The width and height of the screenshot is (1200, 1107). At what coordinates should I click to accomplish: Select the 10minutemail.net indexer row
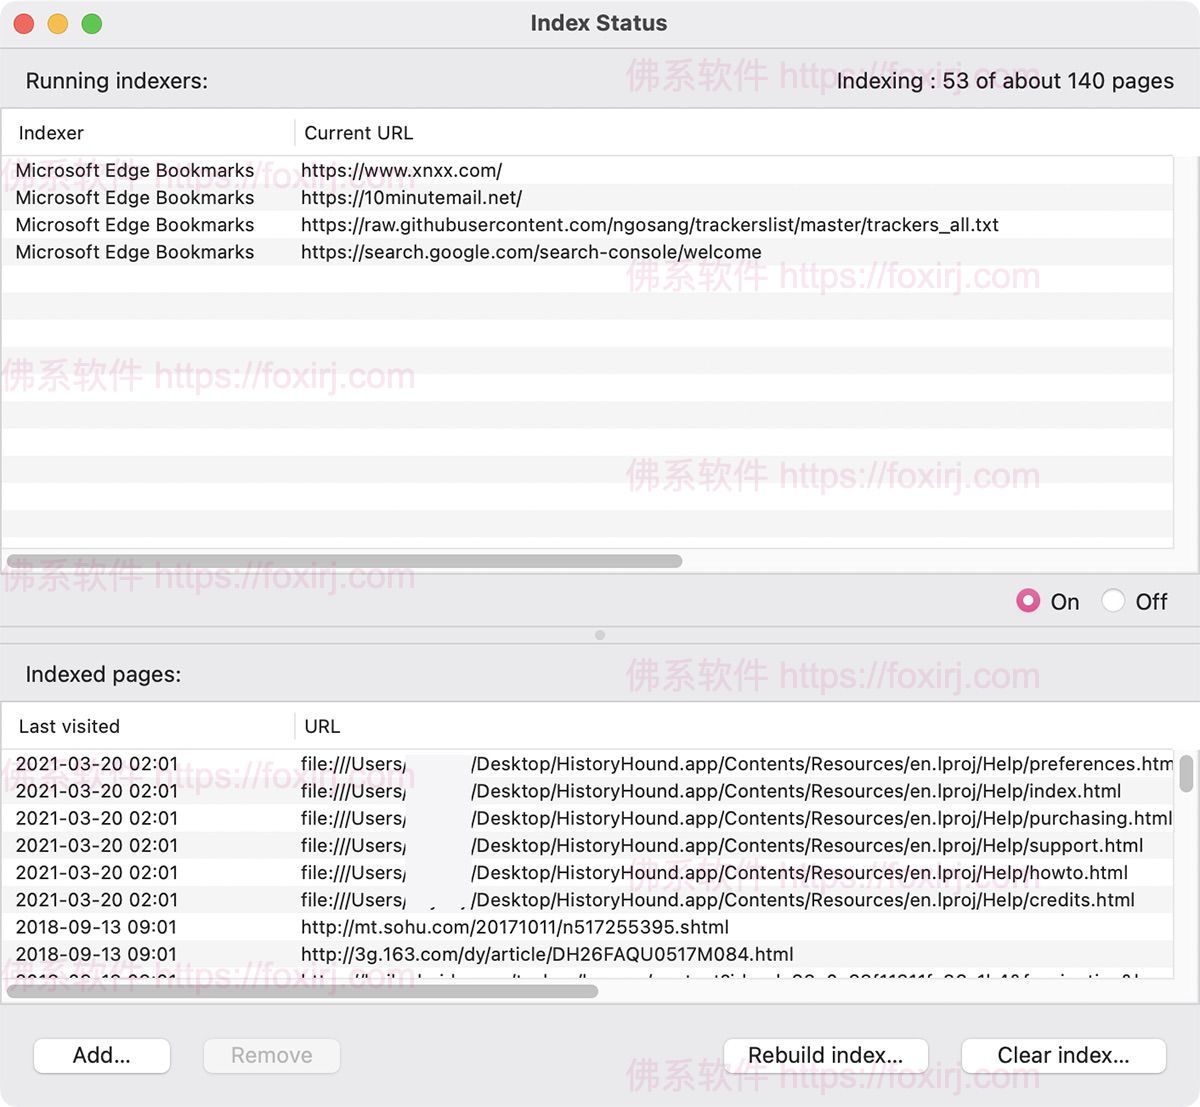(411, 198)
